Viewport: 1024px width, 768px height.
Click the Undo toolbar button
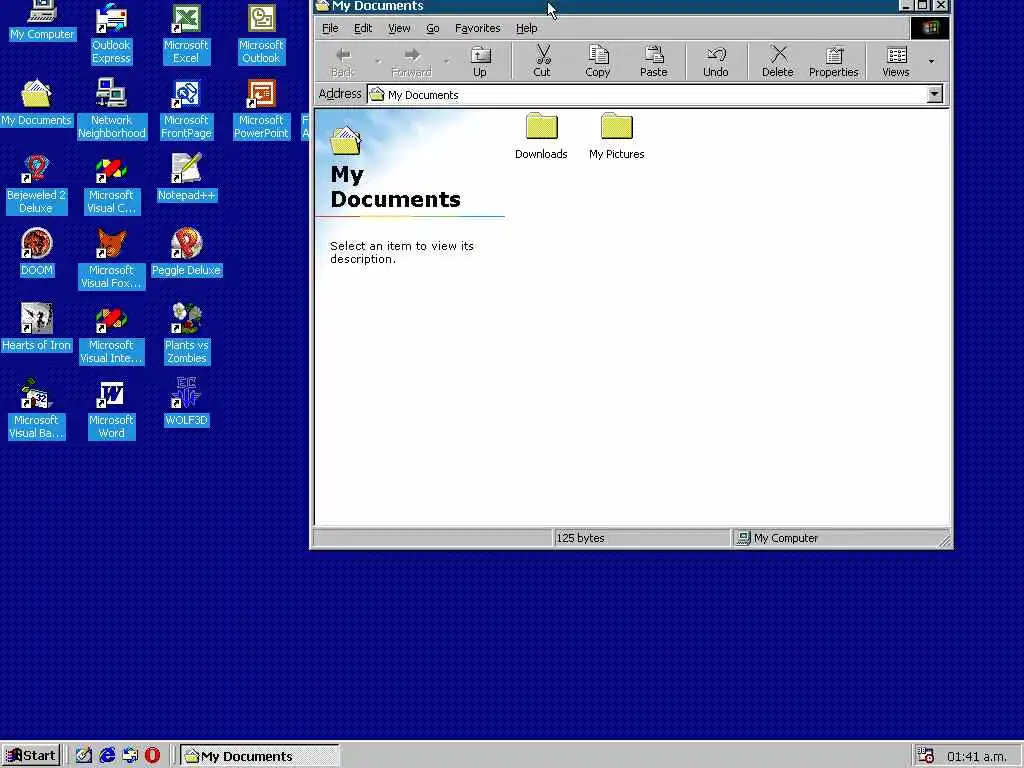coord(716,62)
